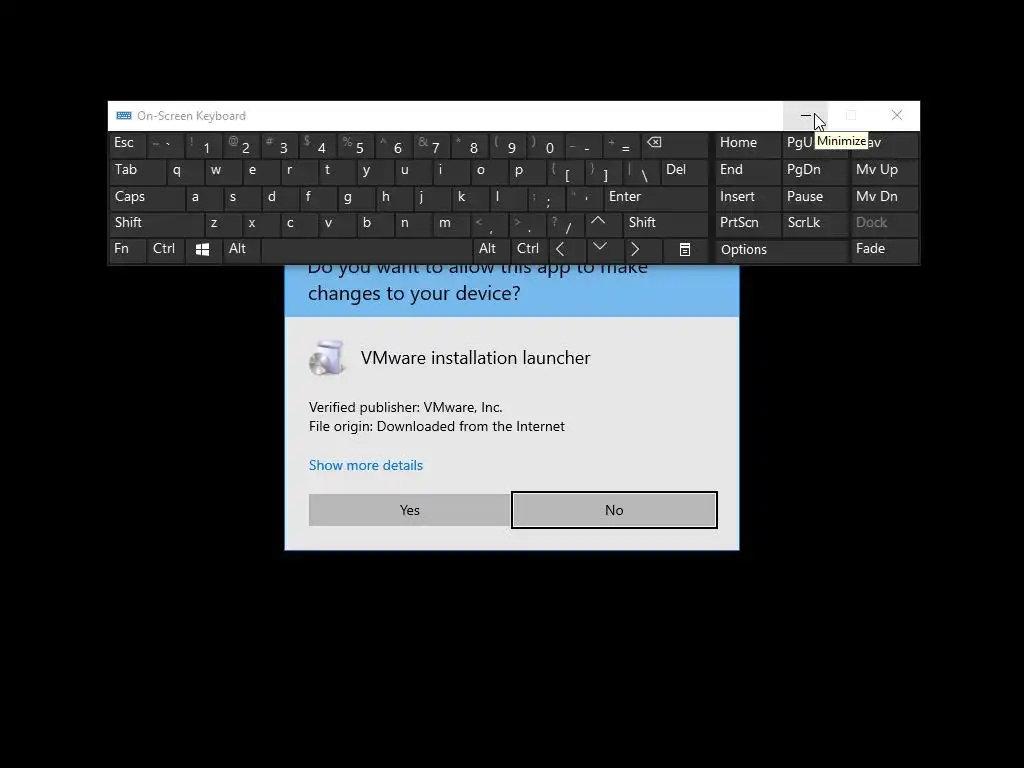Tap the Del key
1024x768 pixels.
tap(684, 171)
